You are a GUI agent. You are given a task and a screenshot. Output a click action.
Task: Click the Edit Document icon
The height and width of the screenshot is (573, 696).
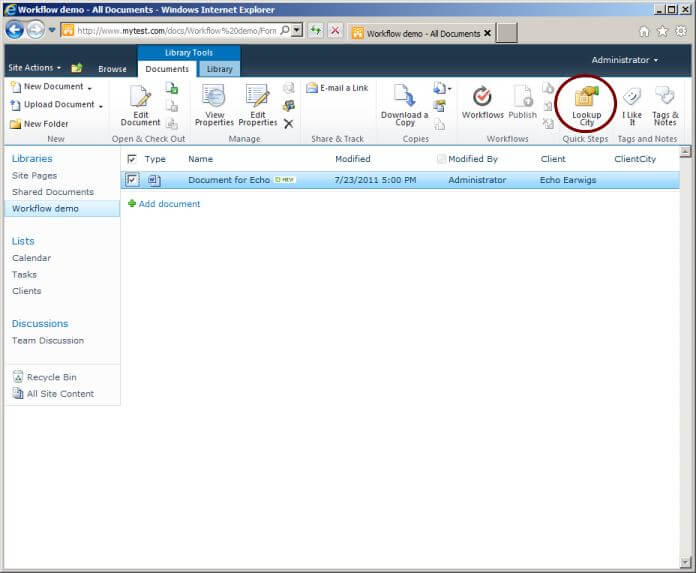[x=140, y=96]
